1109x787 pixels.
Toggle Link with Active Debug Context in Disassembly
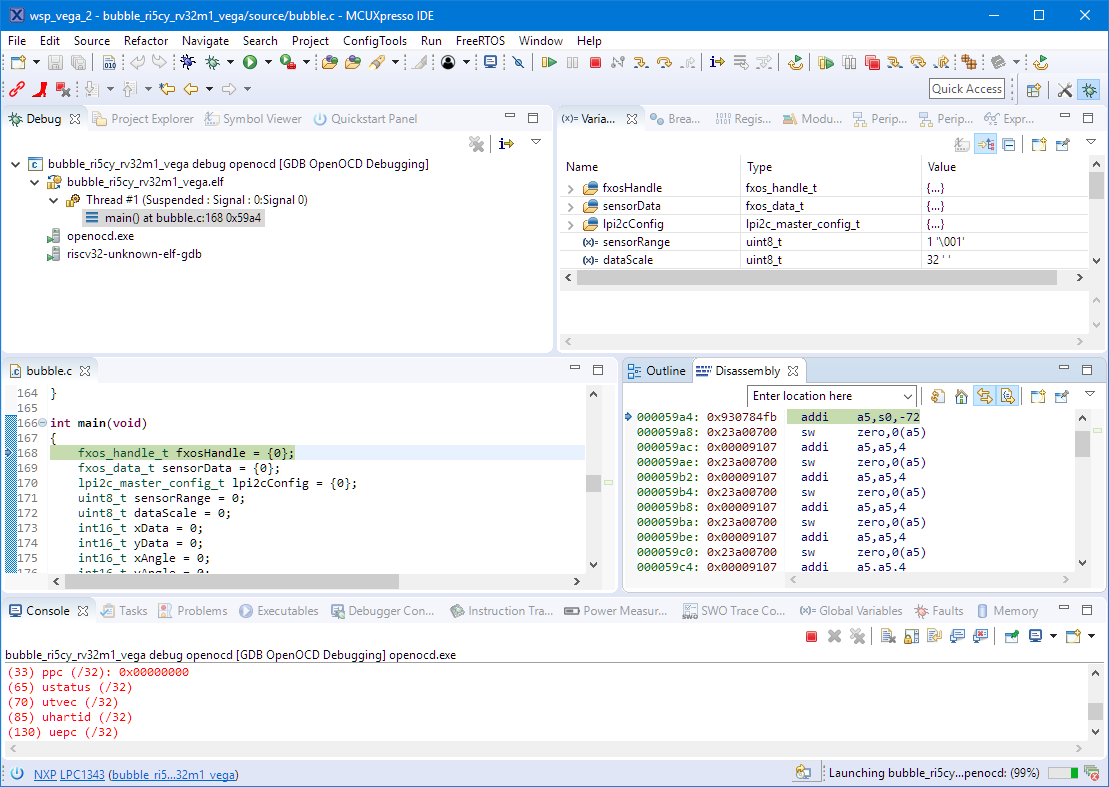[x=985, y=396]
